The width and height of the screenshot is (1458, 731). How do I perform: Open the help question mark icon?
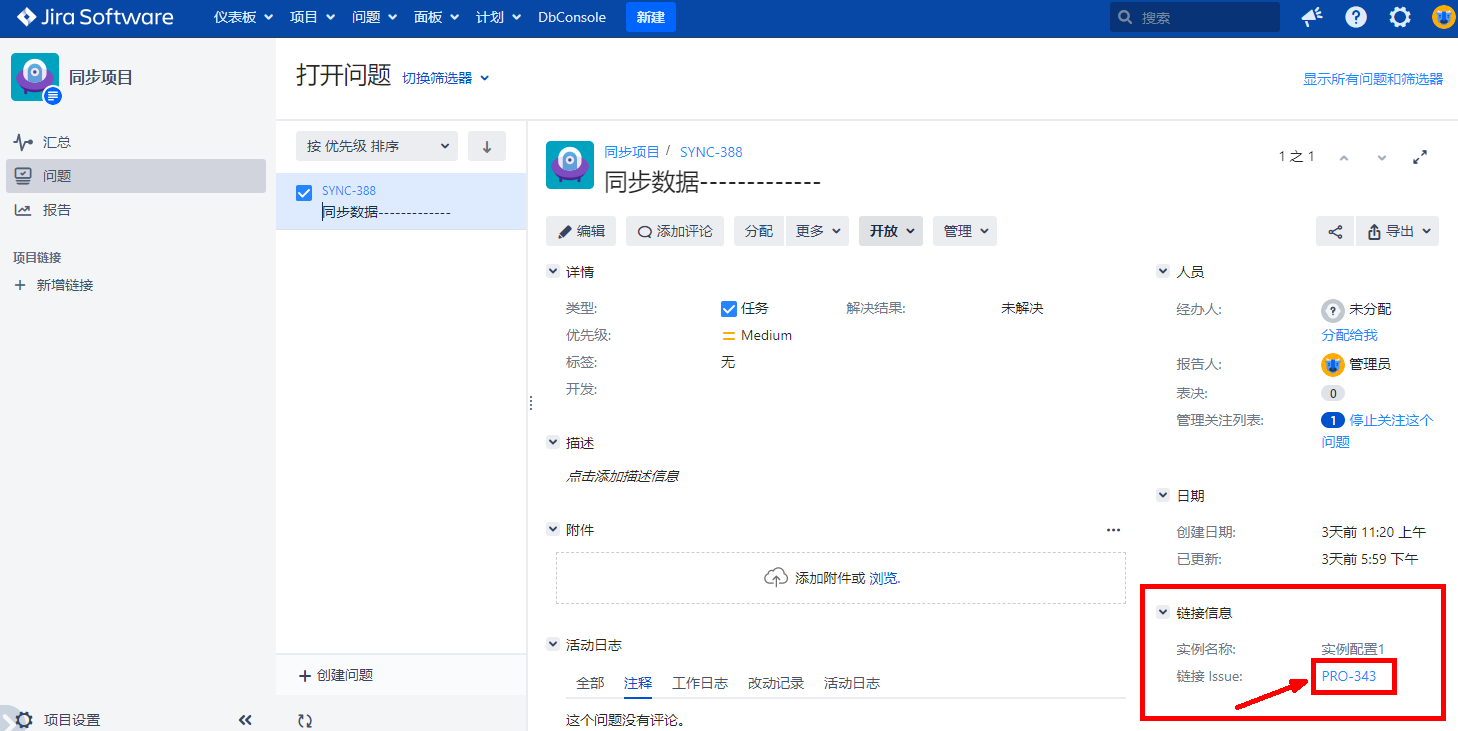(1356, 17)
